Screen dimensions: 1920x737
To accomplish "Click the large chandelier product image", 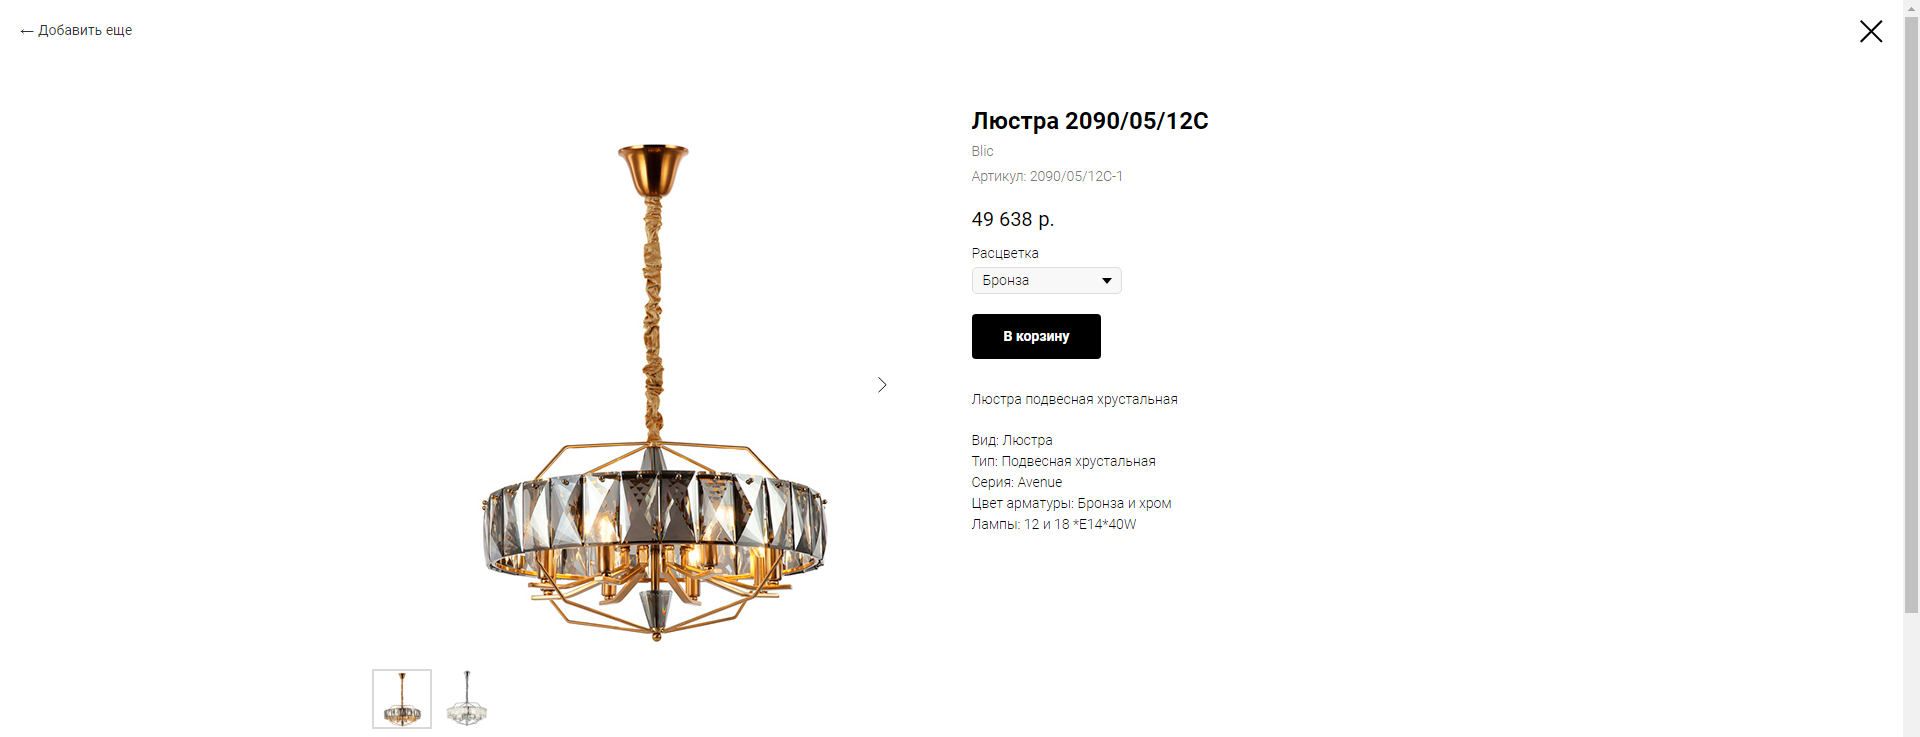I will pyautogui.click(x=654, y=392).
